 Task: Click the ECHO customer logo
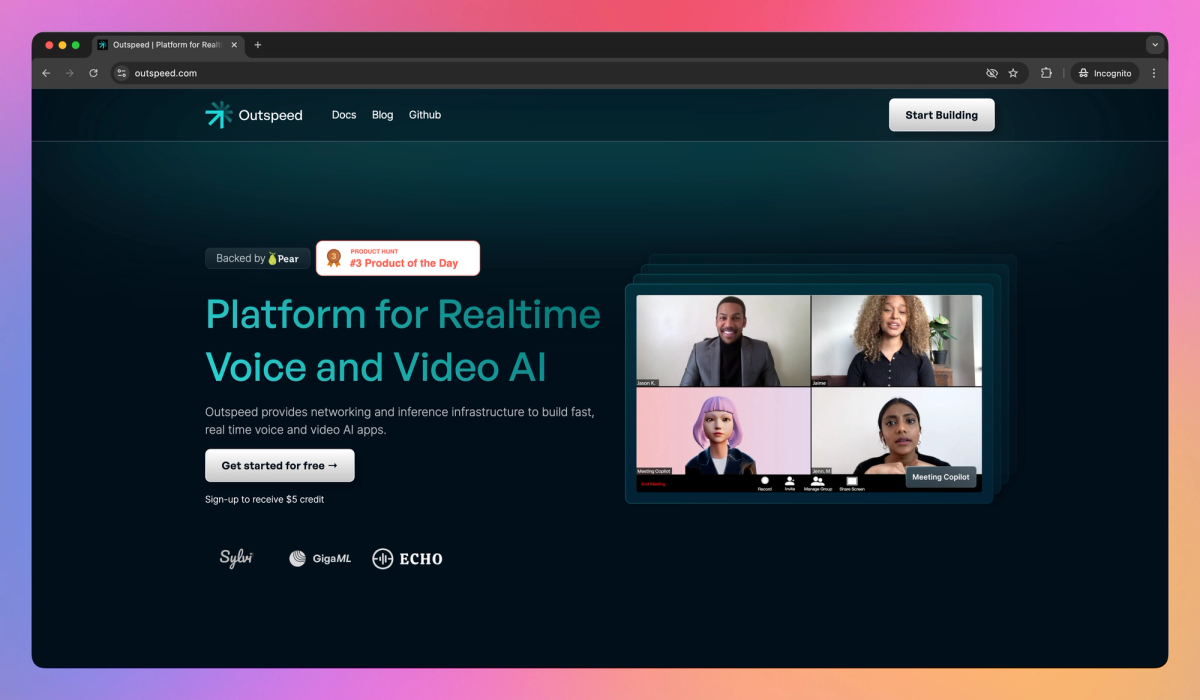407,559
